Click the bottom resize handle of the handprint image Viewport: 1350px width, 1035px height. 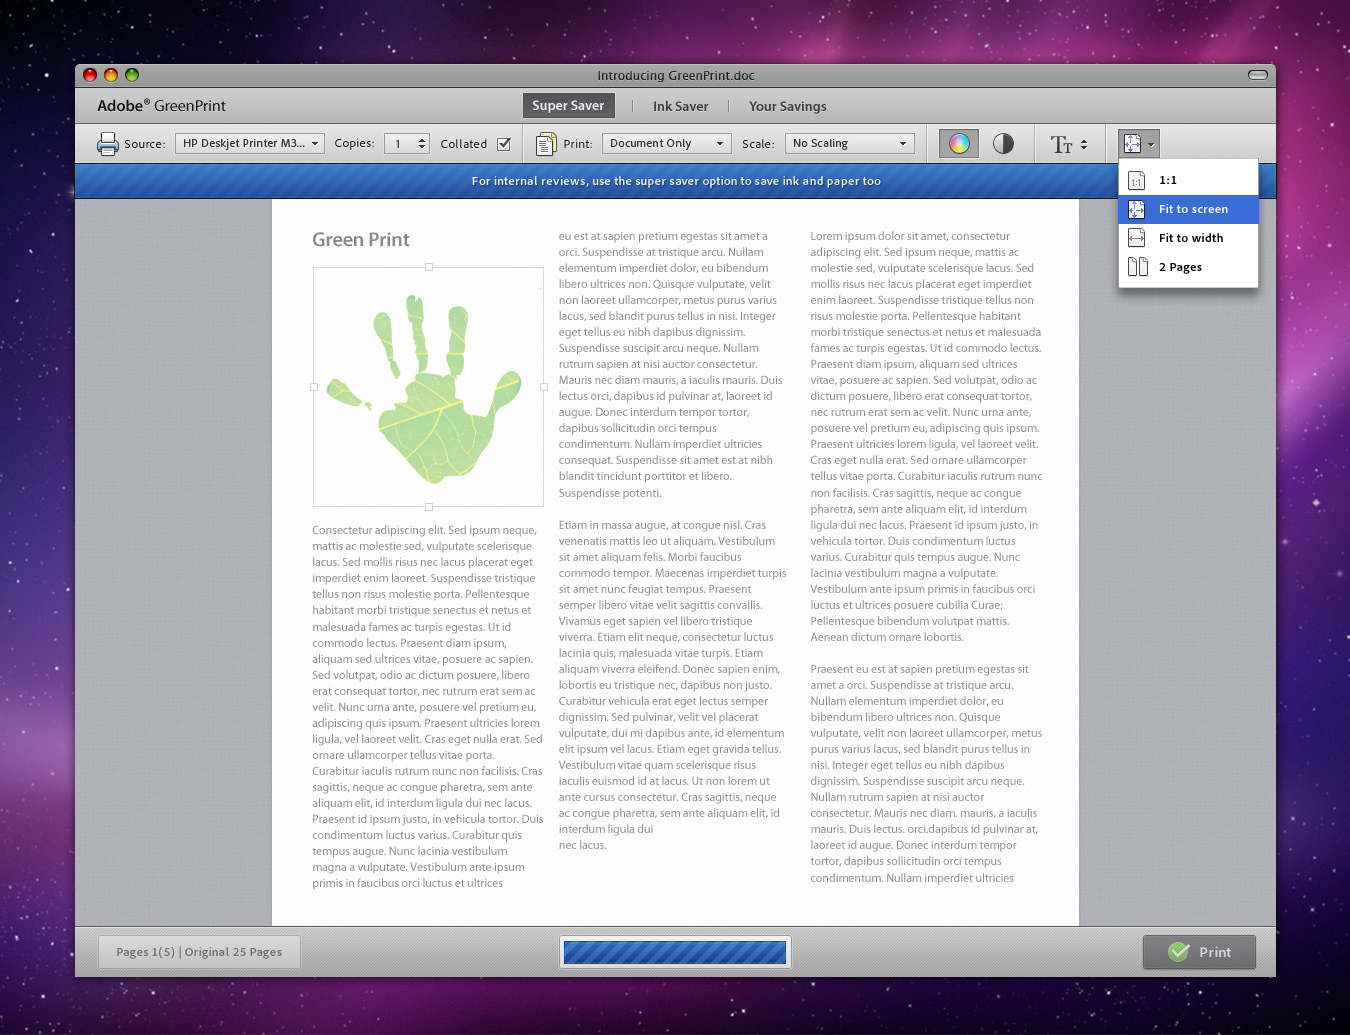[x=429, y=507]
